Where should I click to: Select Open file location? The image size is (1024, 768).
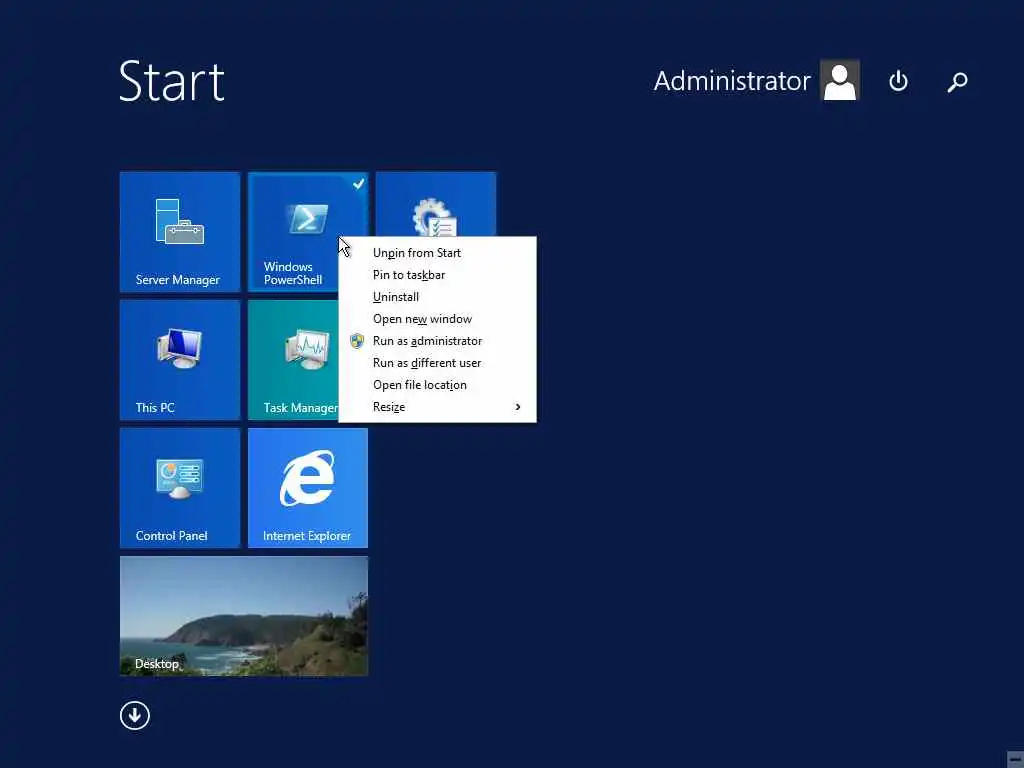[x=438, y=385]
